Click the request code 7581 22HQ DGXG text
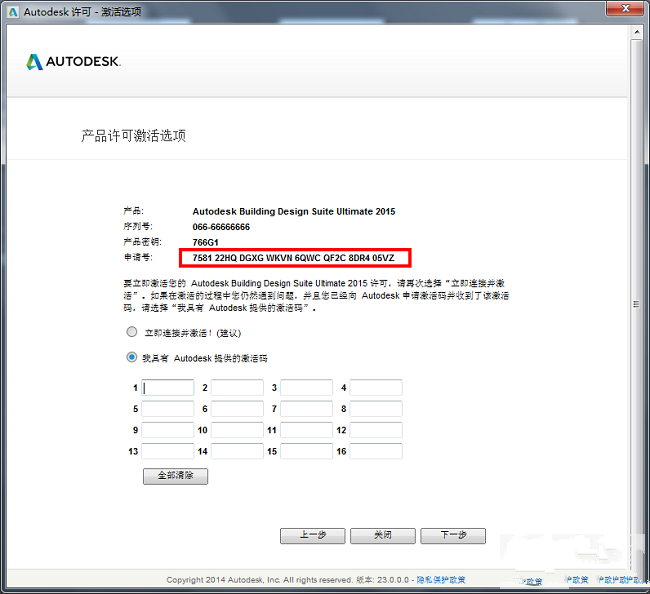This screenshot has height=594, width=650. (x=293, y=258)
